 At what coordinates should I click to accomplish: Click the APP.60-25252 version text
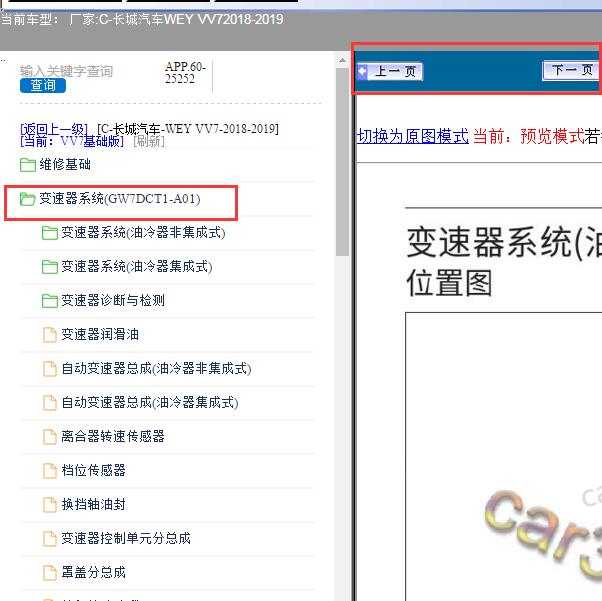185,73
